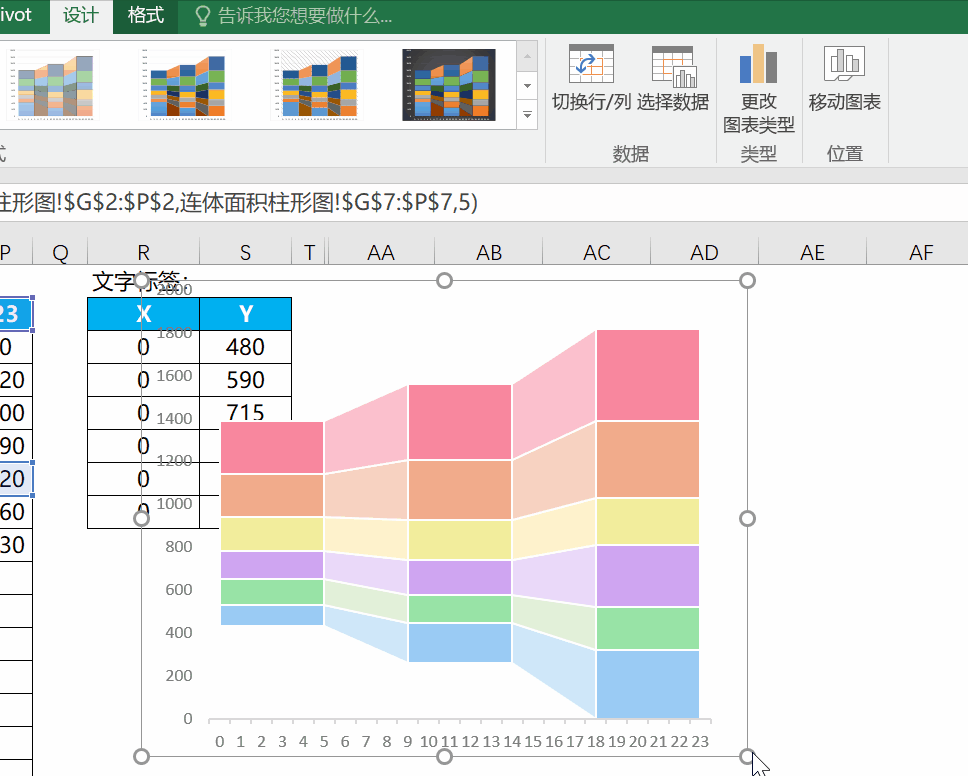The width and height of the screenshot is (968, 776).
Task: Expand the full chart styles gallery
Action: 528,116
